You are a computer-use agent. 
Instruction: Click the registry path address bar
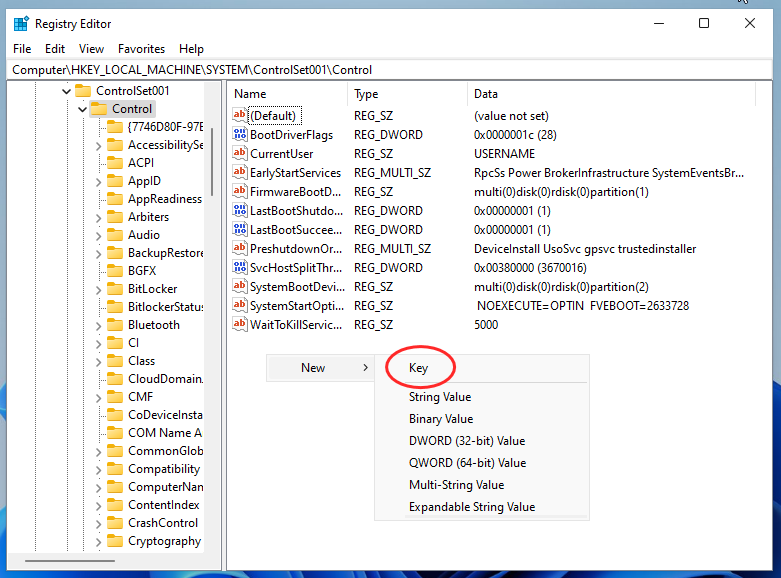click(390, 70)
